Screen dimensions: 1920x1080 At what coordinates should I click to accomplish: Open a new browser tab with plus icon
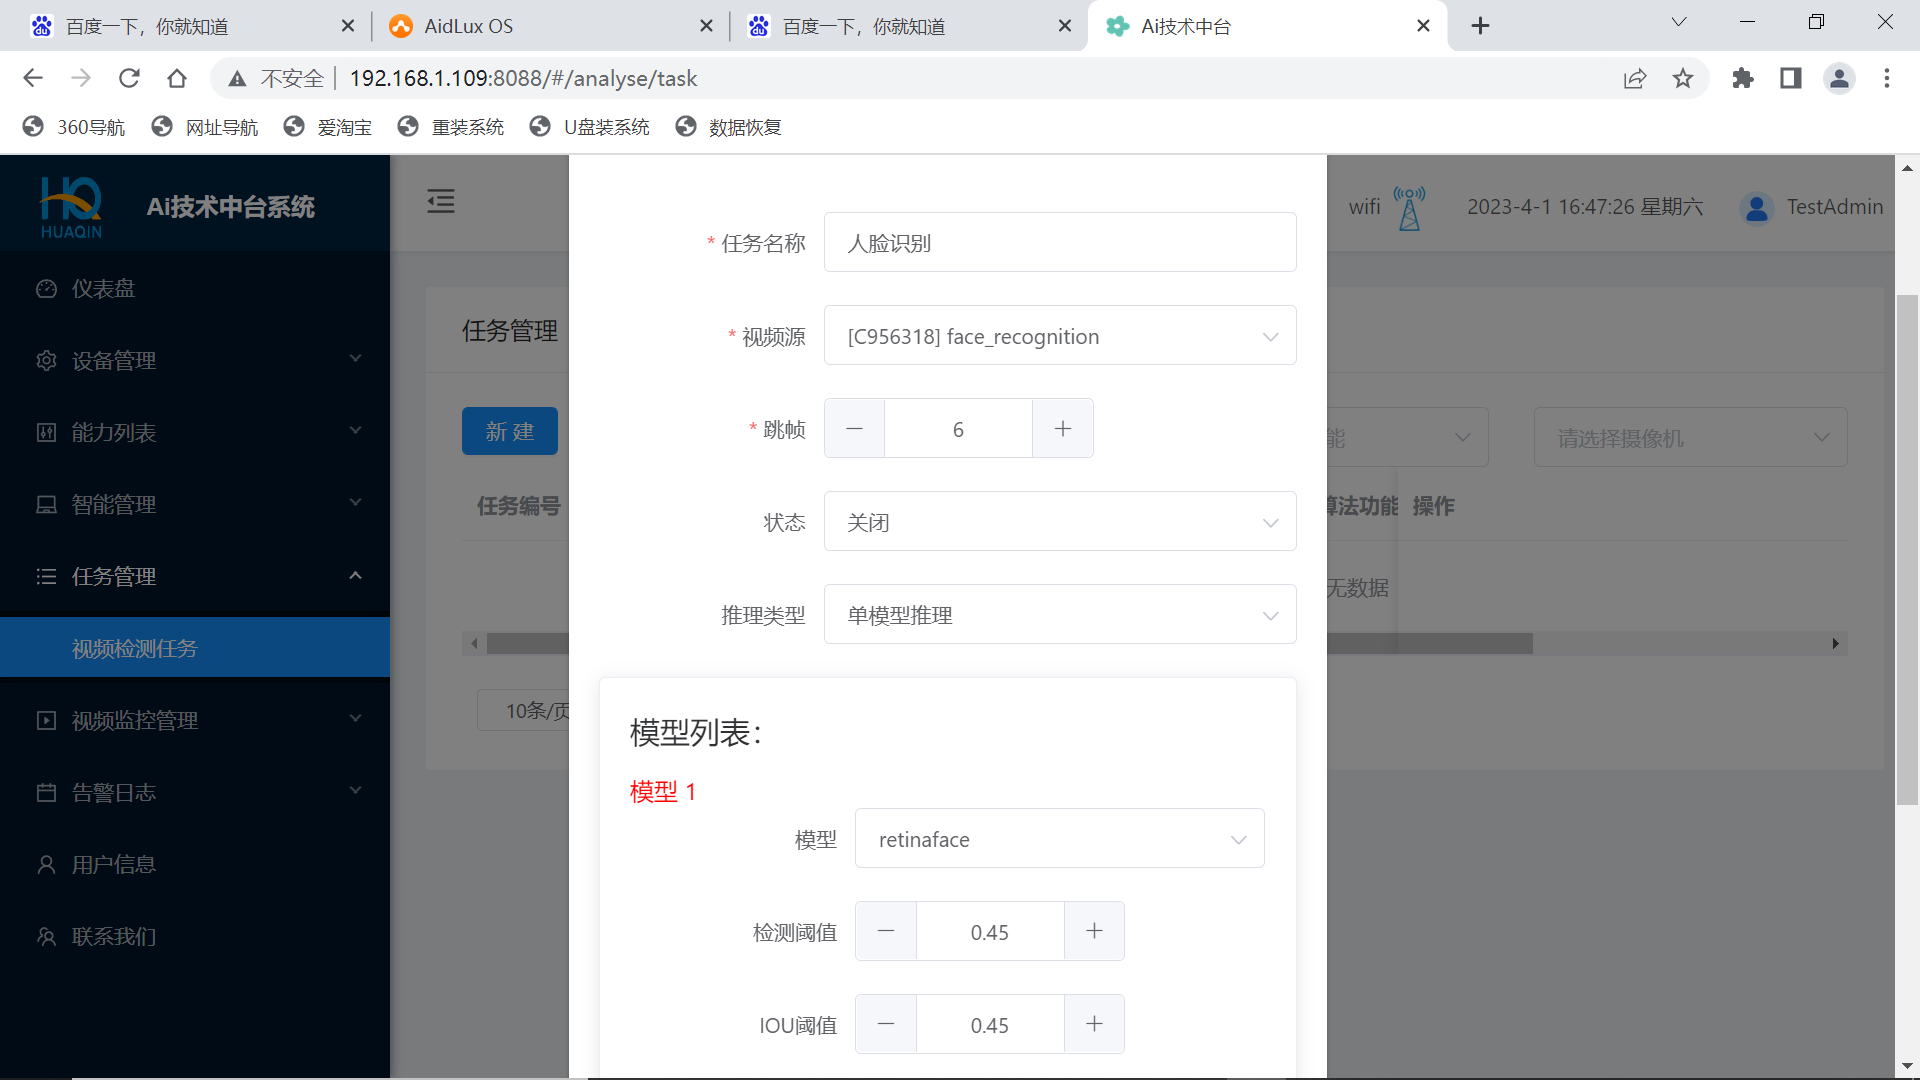click(x=1481, y=26)
